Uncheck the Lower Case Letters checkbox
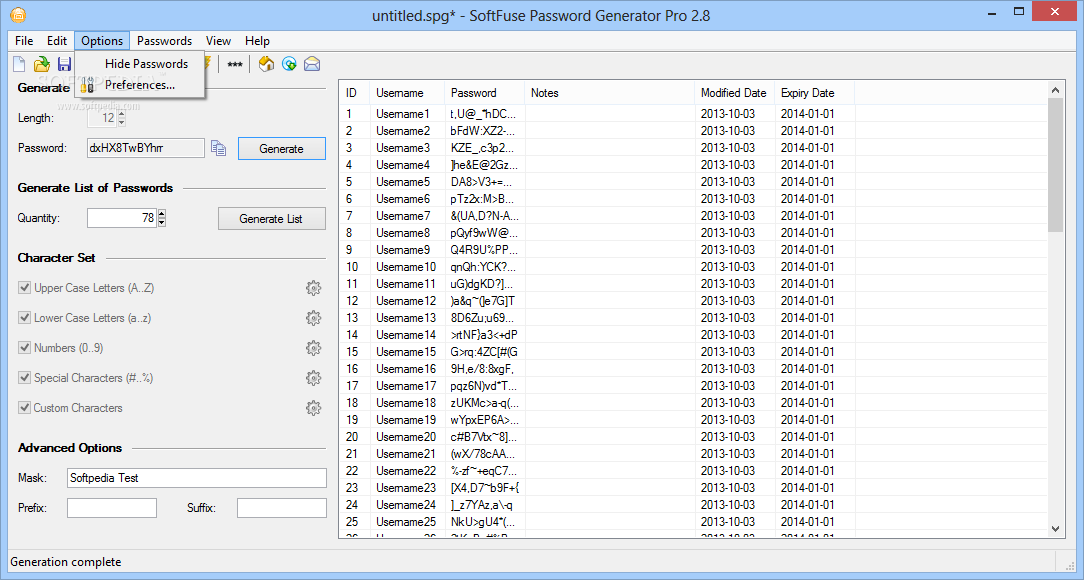The image size is (1084, 580). coord(25,318)
